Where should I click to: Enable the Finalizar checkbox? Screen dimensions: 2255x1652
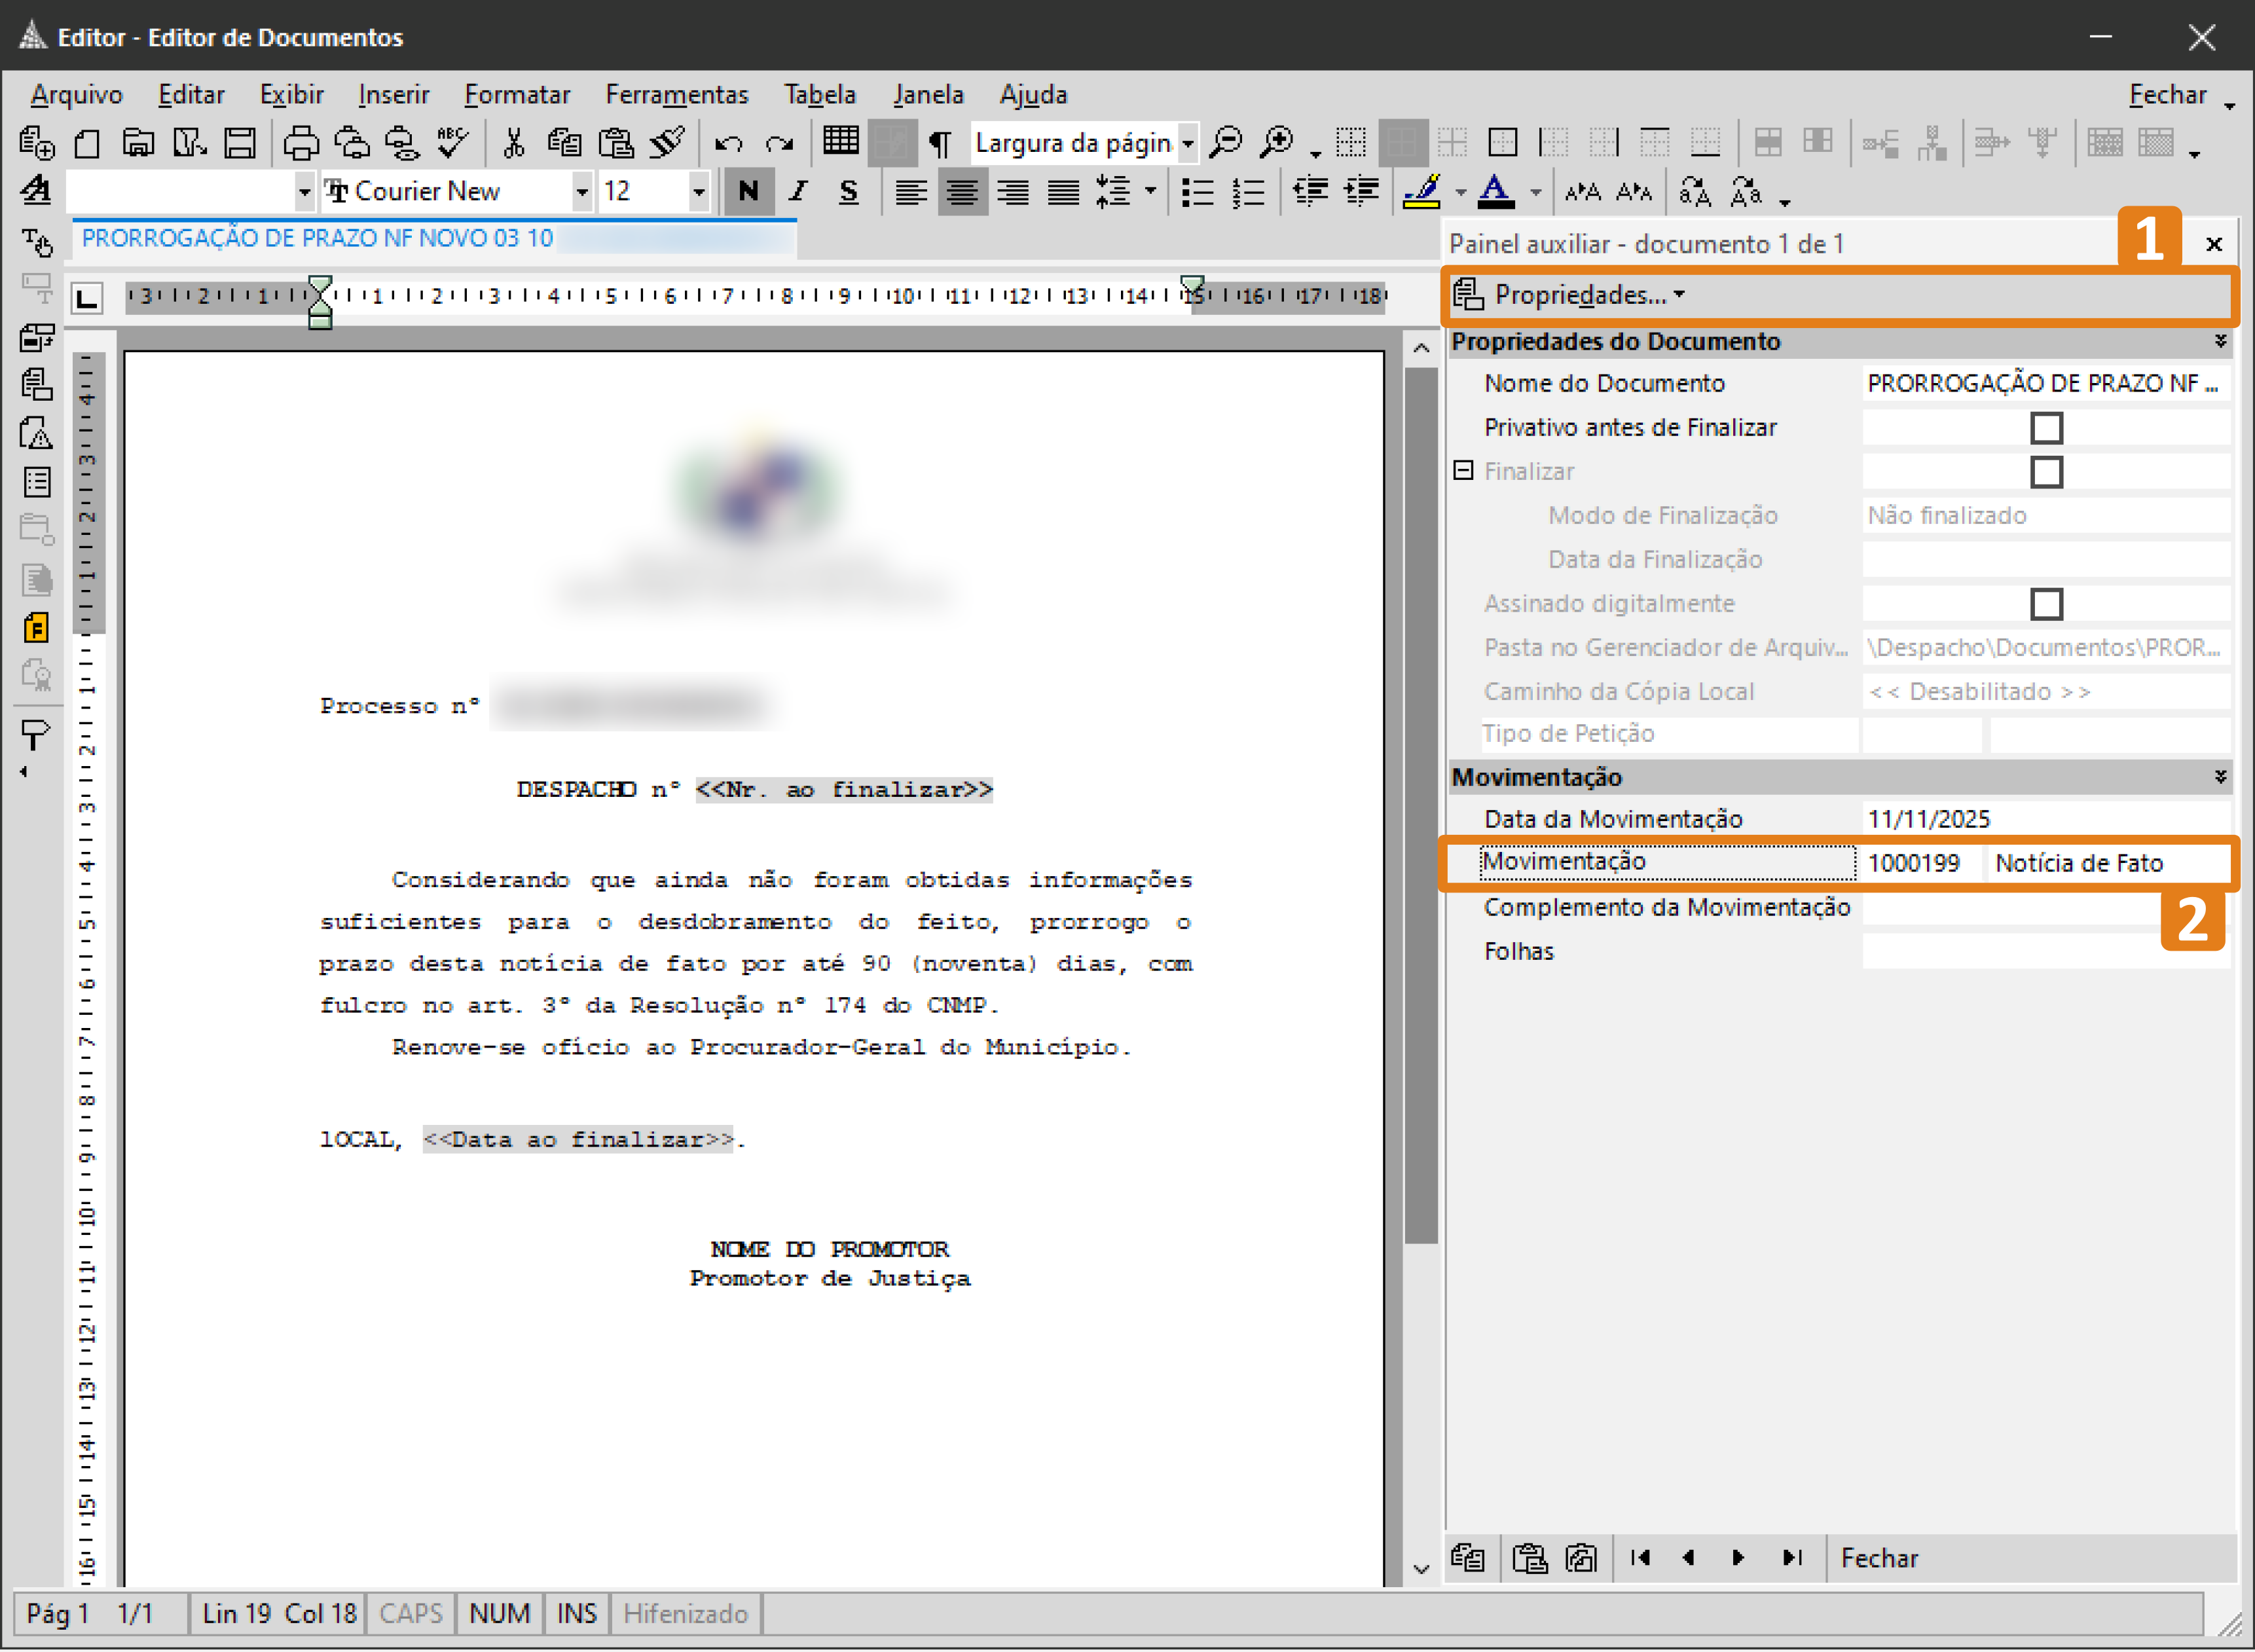2048,471
